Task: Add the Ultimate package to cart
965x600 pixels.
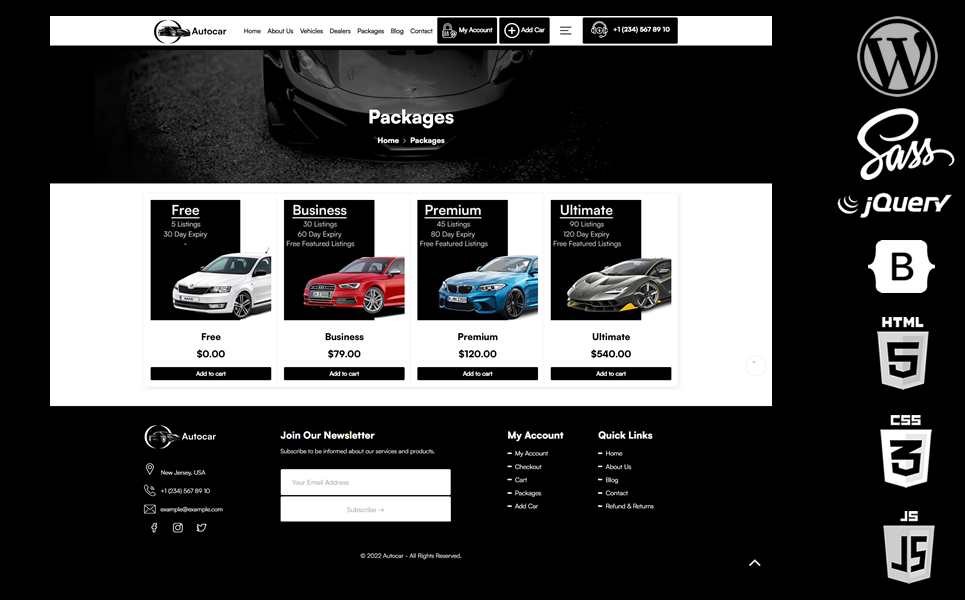Action: click(x=610, y=374)
